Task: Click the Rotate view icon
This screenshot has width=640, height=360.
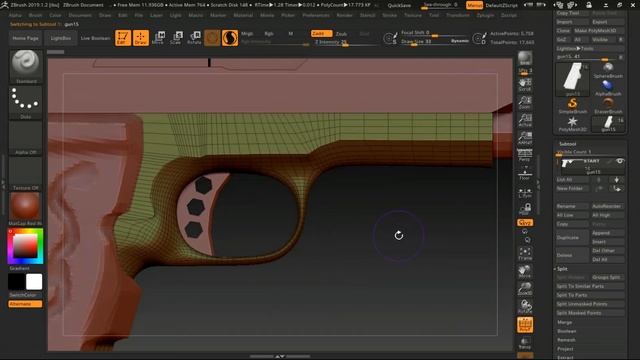Action: click(525, 307)
